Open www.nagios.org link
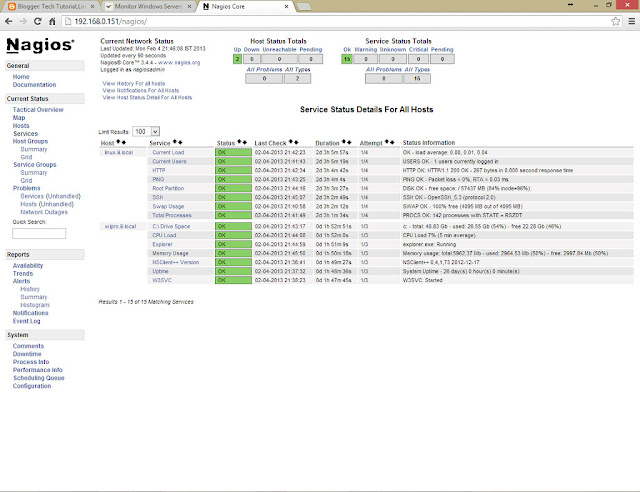Viewport: 640px width, 492px height. point(179,62)
